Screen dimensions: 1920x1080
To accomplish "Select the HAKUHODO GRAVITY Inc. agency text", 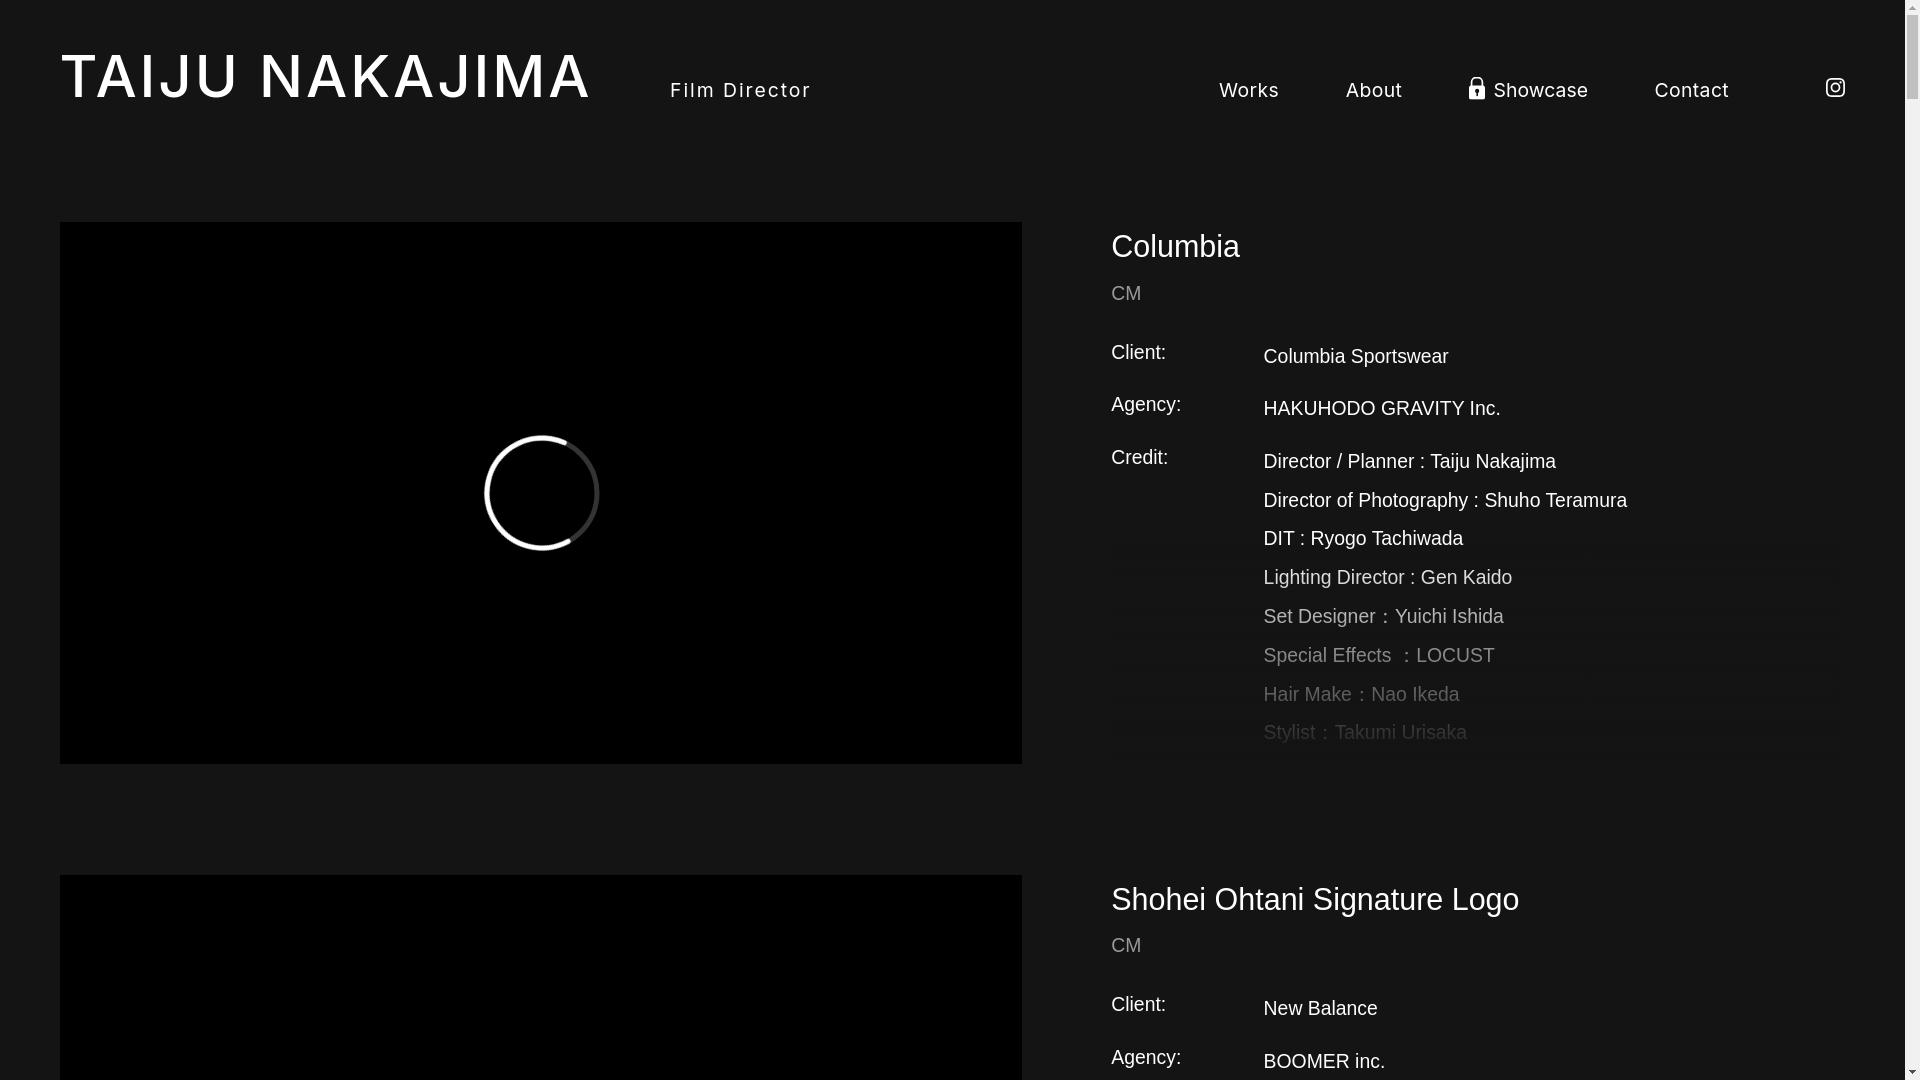I will point(1381,408).
